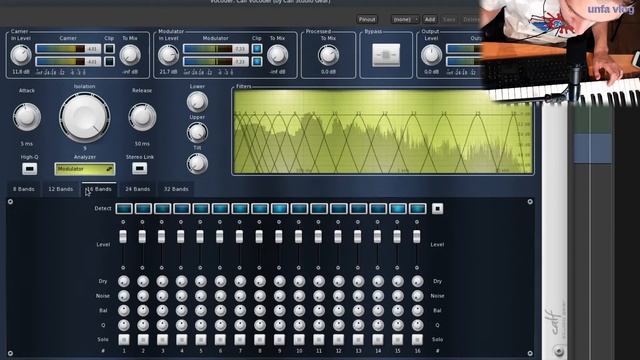640x360 pixels.
Task: Switch to the 12 Bands tab
Action: coord(60,189)
